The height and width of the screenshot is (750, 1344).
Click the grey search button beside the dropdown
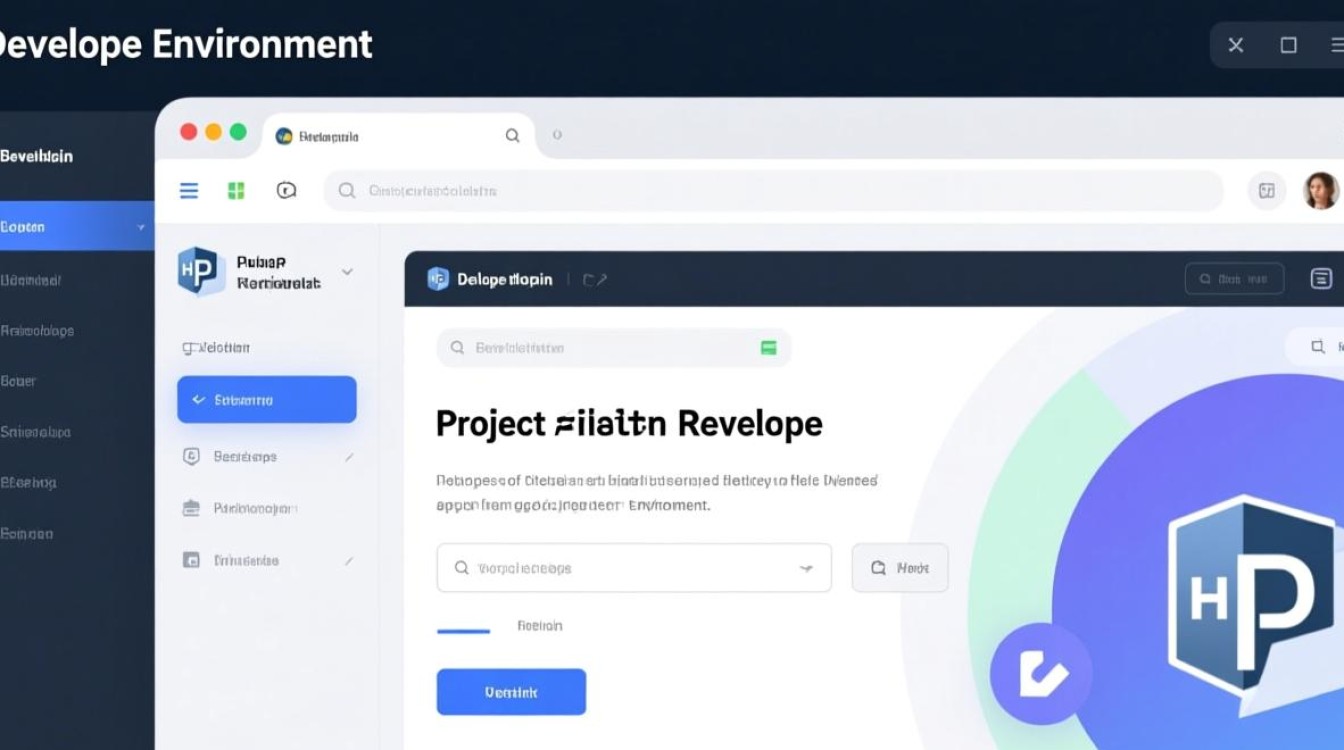[899, 568]
